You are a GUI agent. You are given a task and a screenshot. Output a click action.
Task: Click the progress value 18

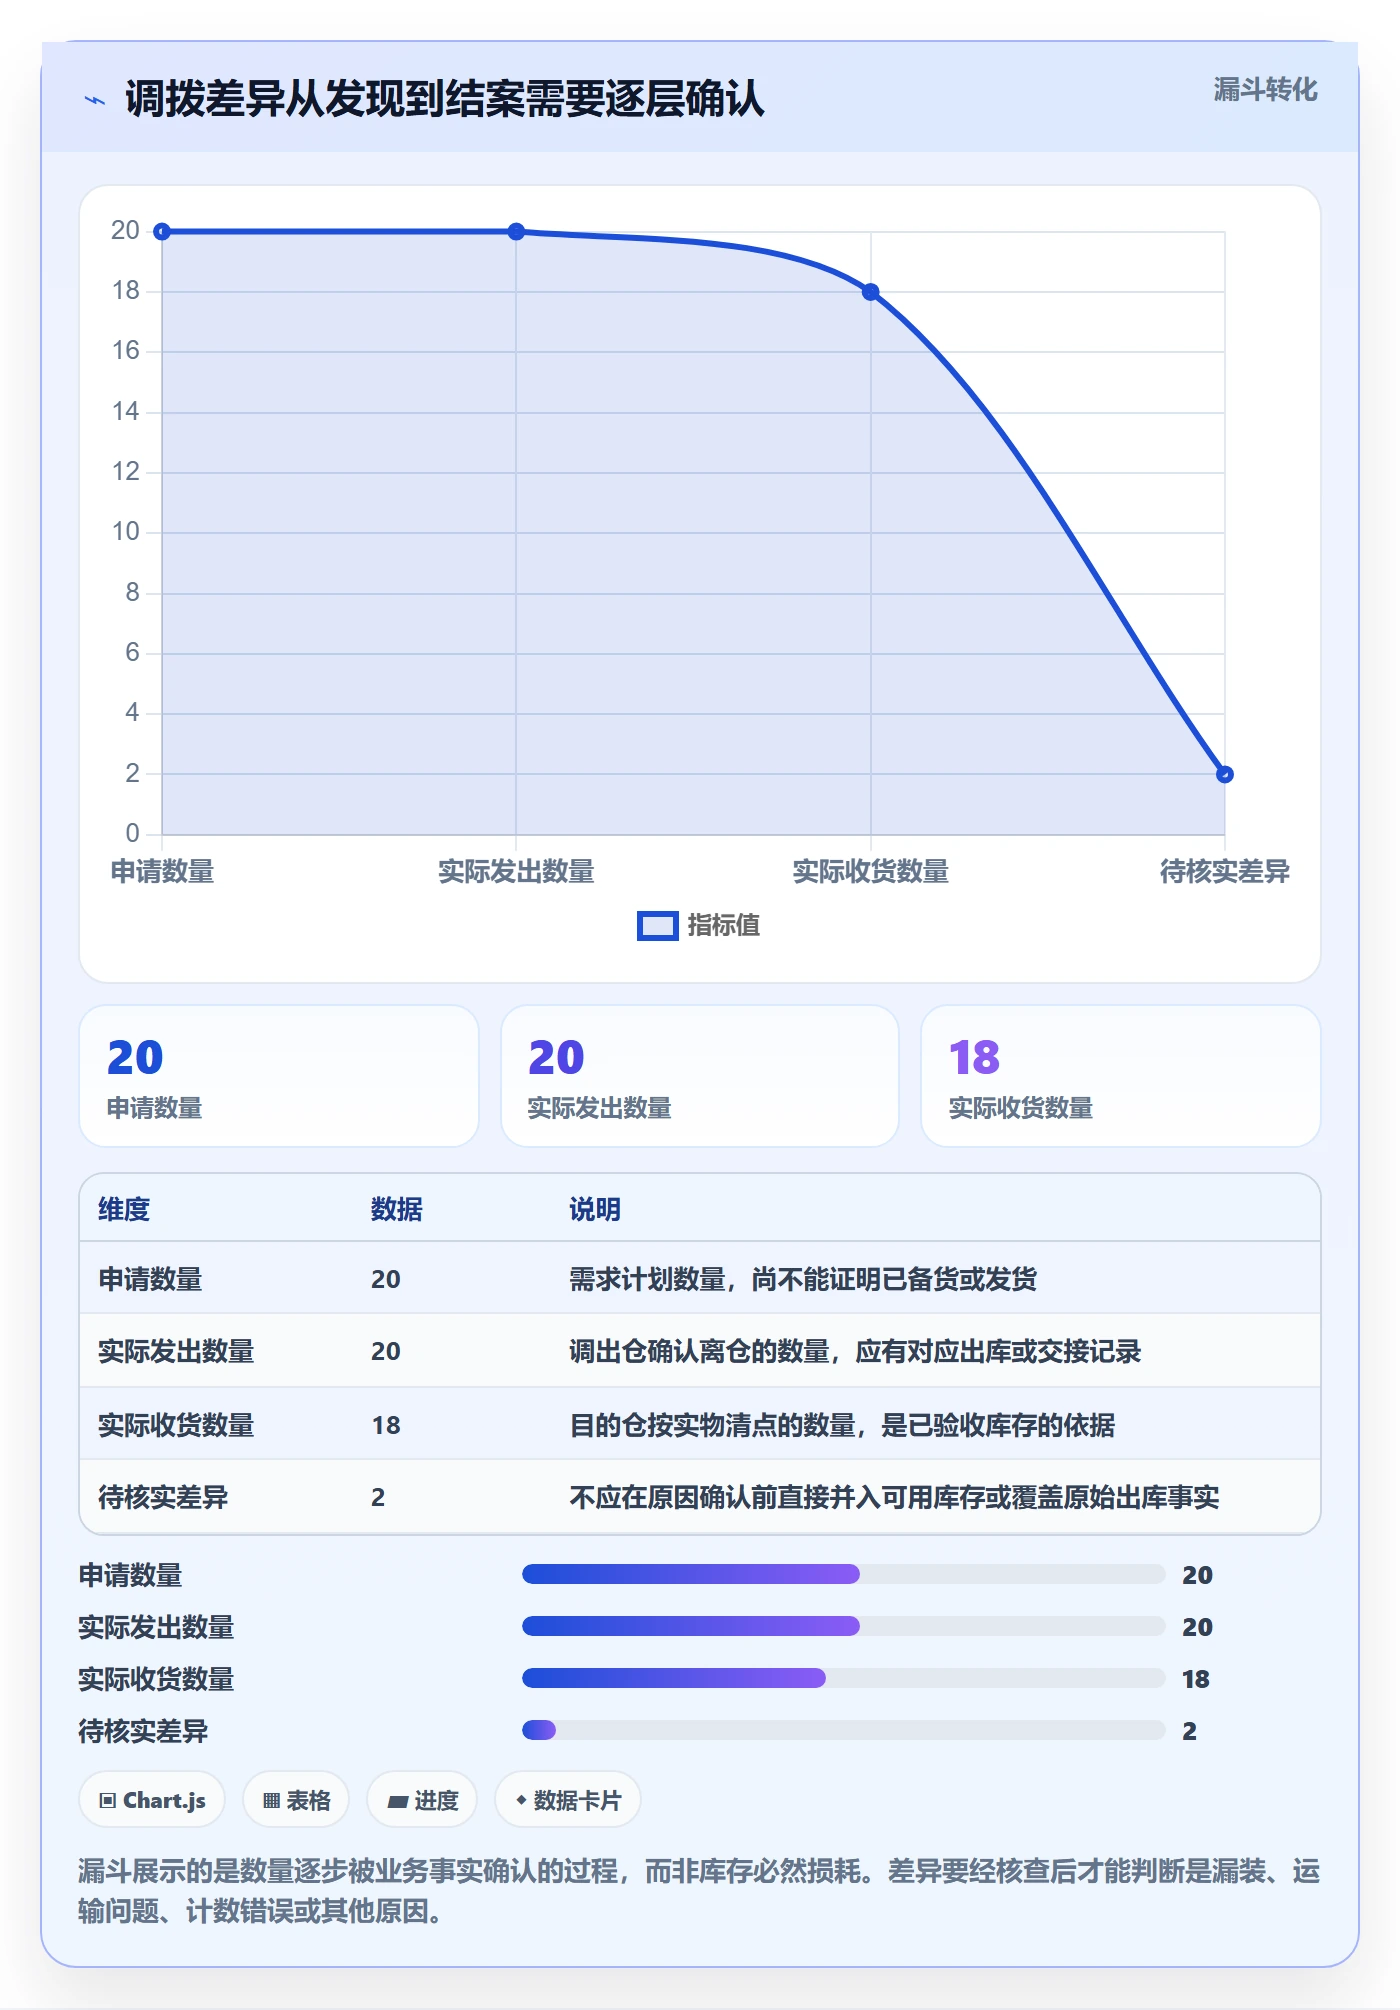[1196, 1679]
